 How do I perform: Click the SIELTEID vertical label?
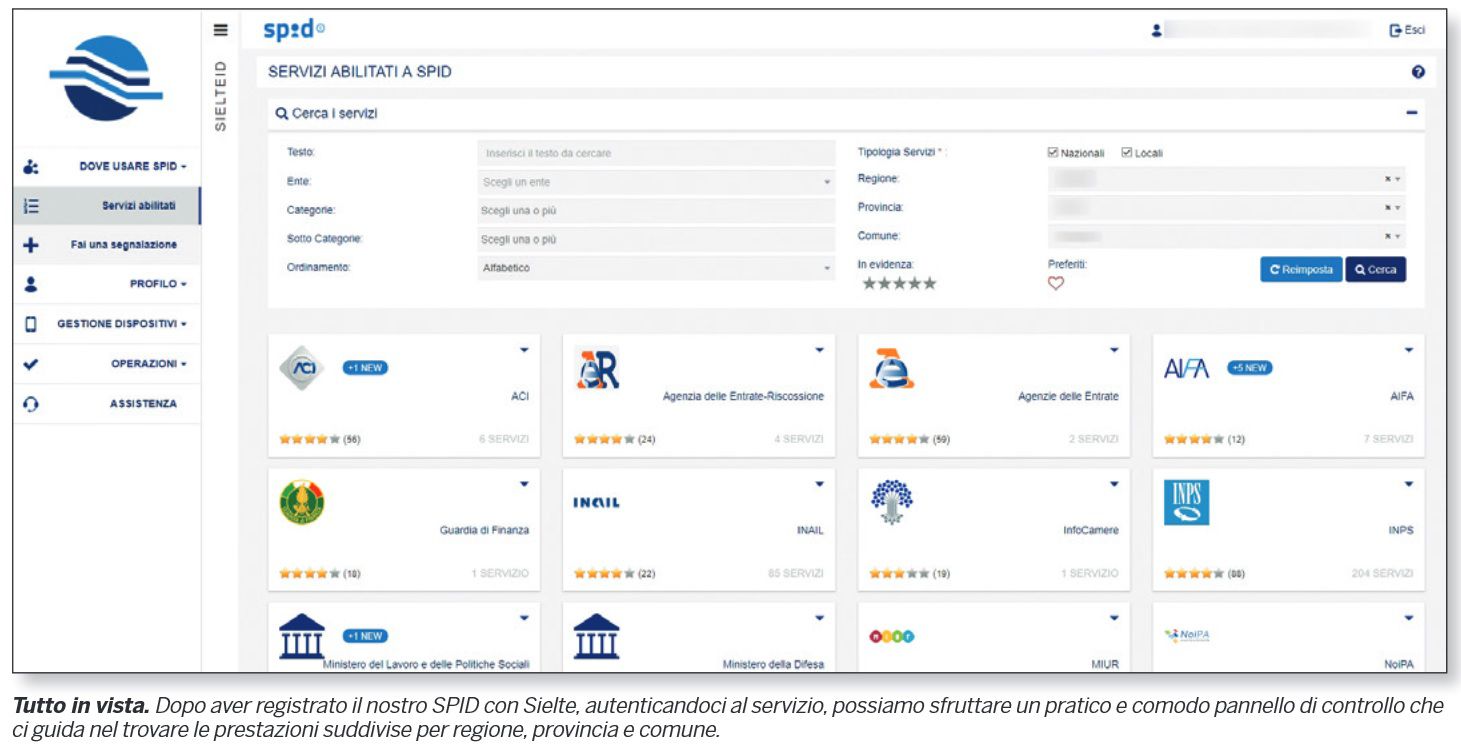click(x=221, y=96)
